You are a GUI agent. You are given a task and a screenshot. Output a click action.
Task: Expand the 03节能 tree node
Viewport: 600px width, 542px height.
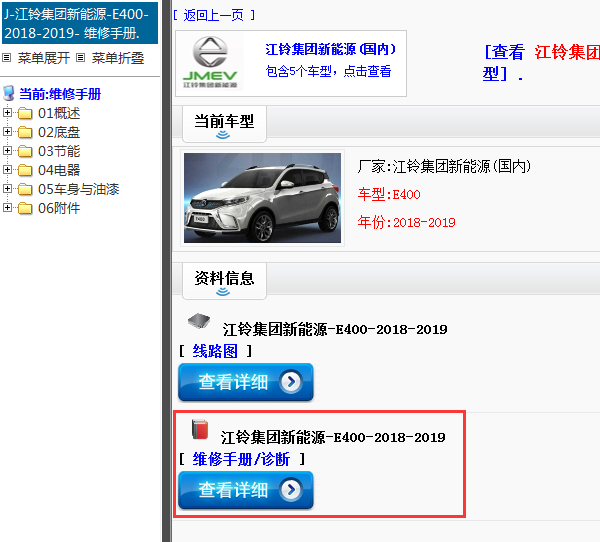[x=7, y=150]
